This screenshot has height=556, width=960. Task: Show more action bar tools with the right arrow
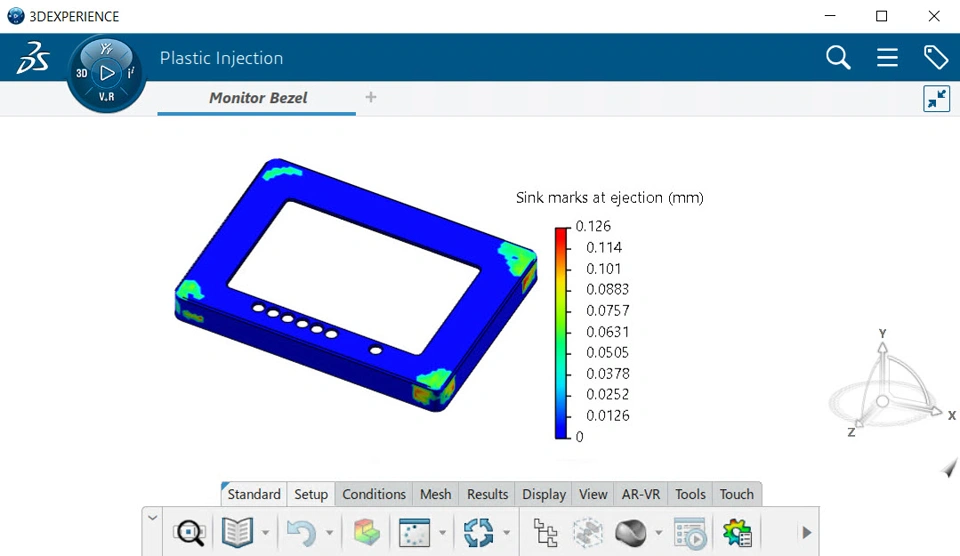pos(807,533)
